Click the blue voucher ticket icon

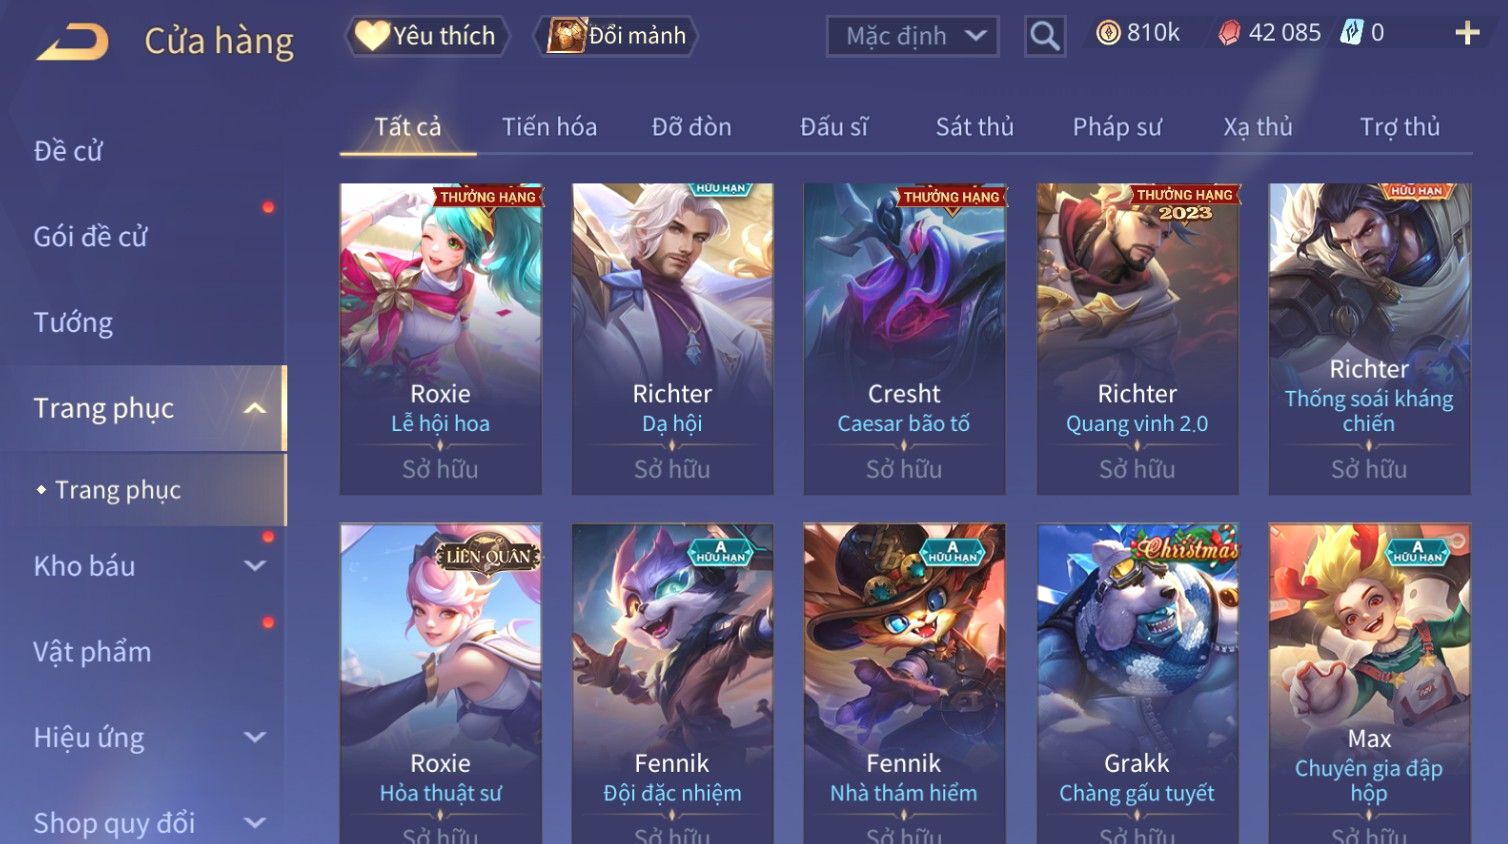pyautogui.click(x=1352, y=32)
